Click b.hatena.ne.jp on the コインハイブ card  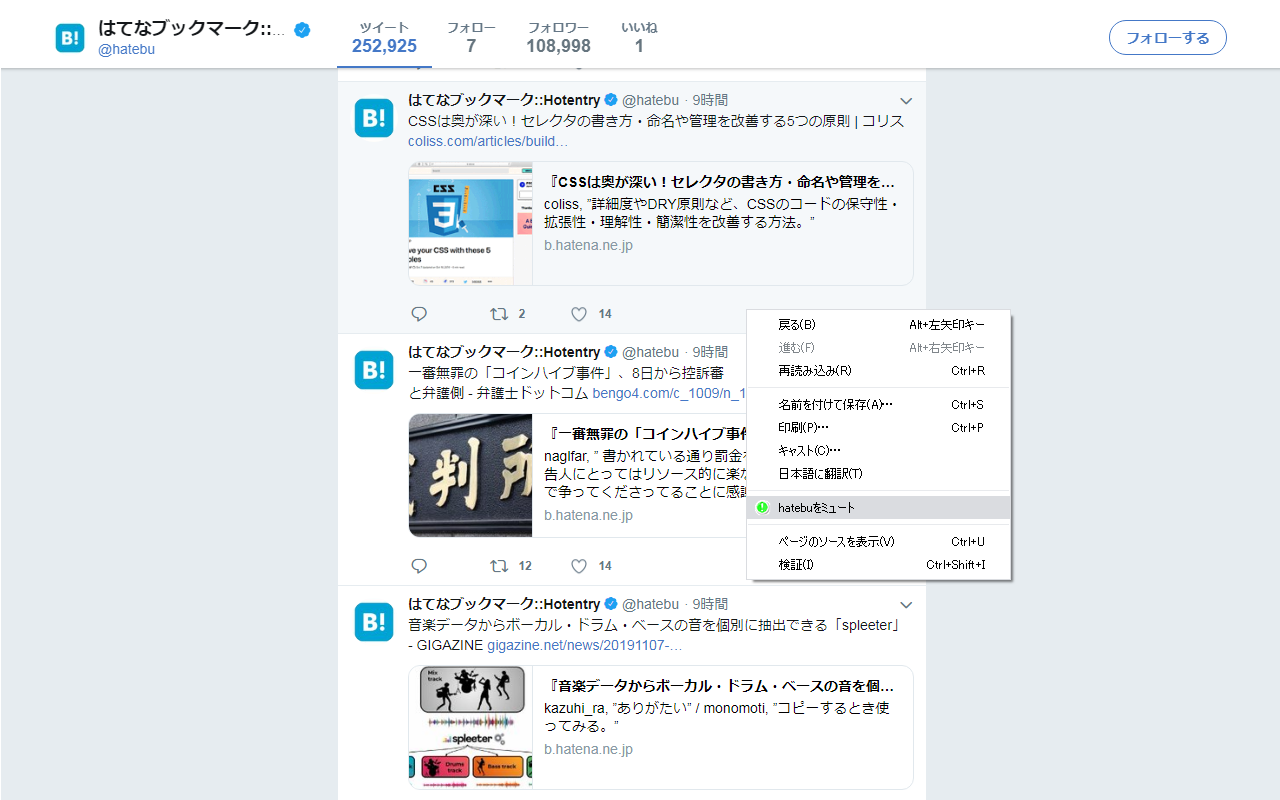point(588,515)
